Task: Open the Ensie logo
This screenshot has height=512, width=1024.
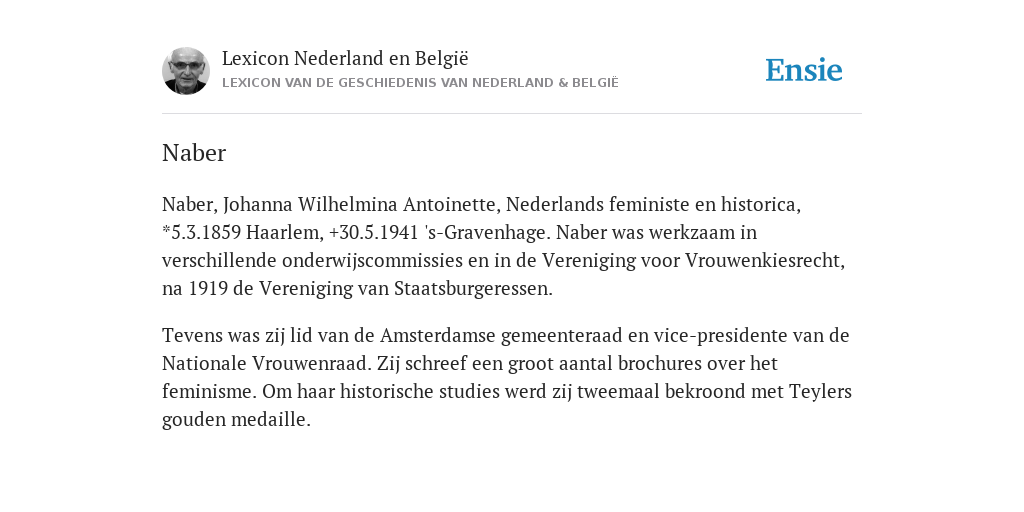Action: 804,70
